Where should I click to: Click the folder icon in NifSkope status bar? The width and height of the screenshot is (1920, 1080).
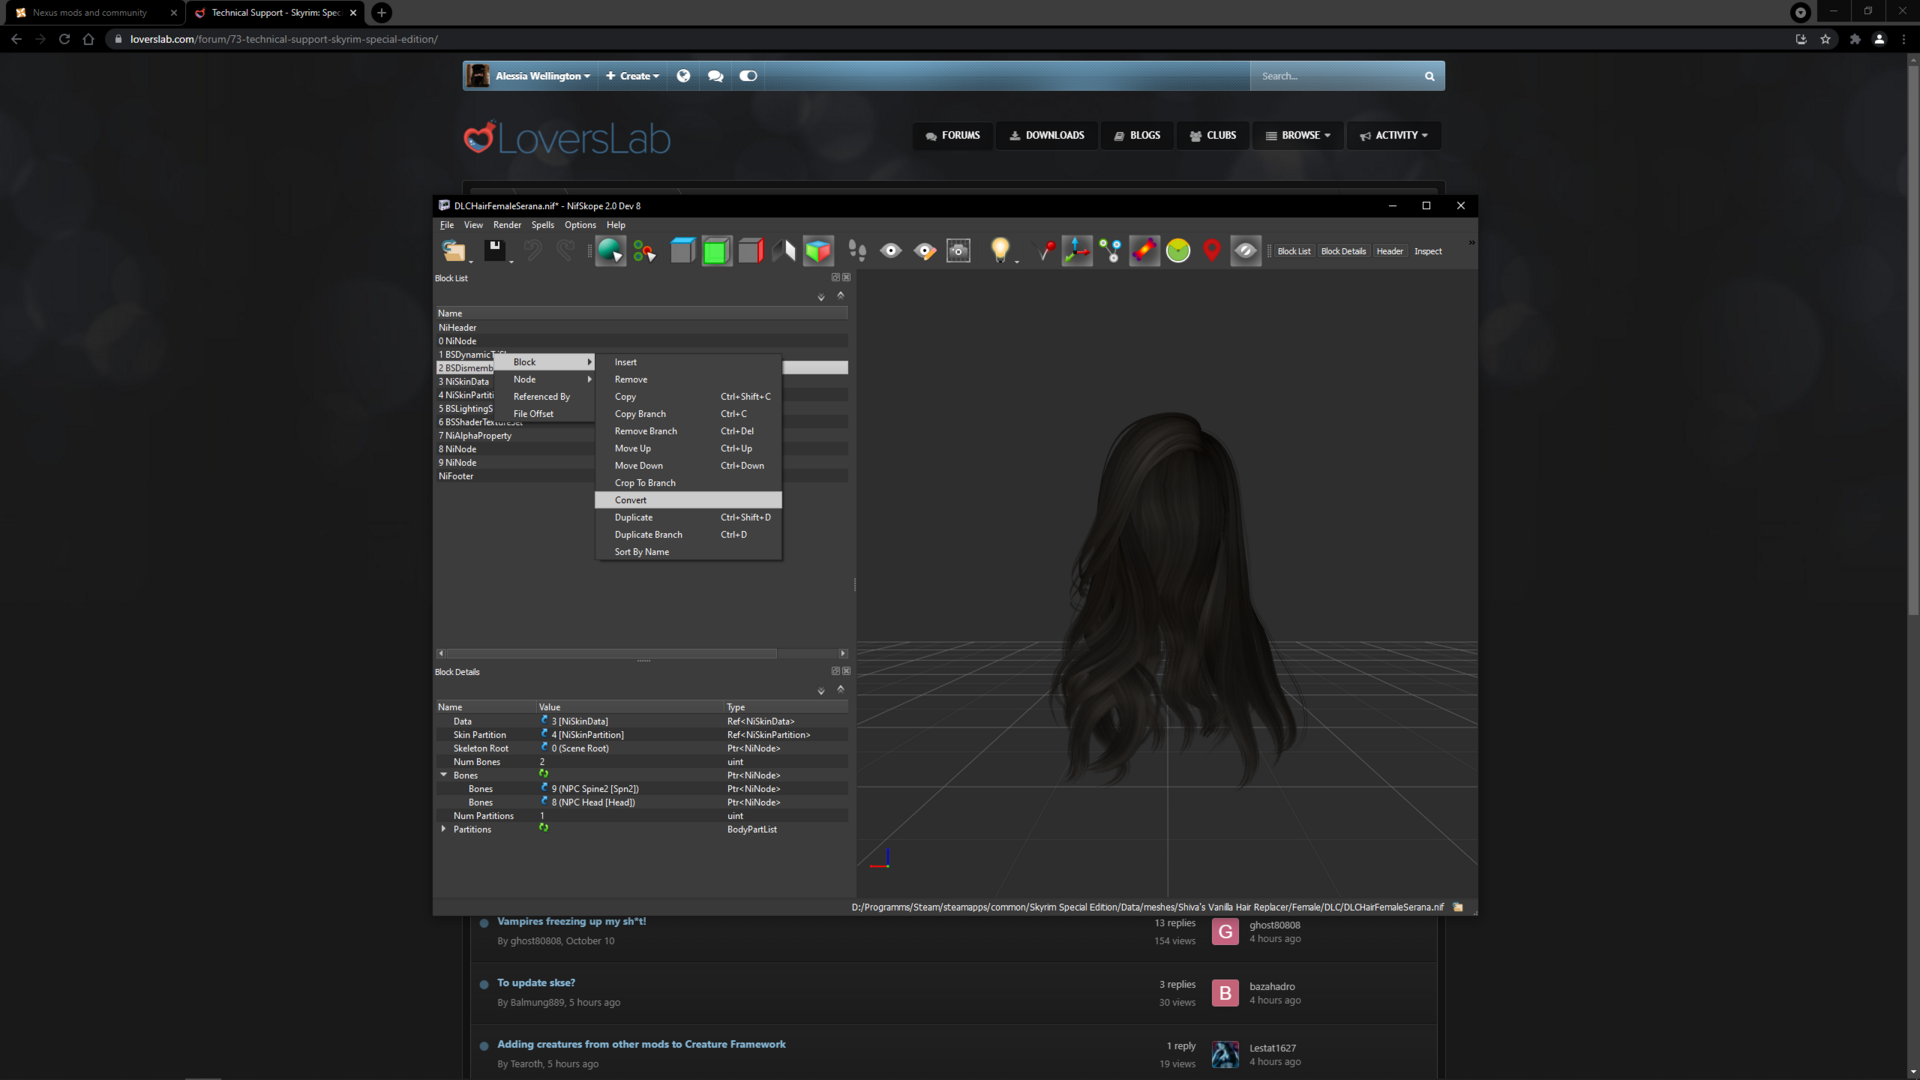[x=1458, y=907]
